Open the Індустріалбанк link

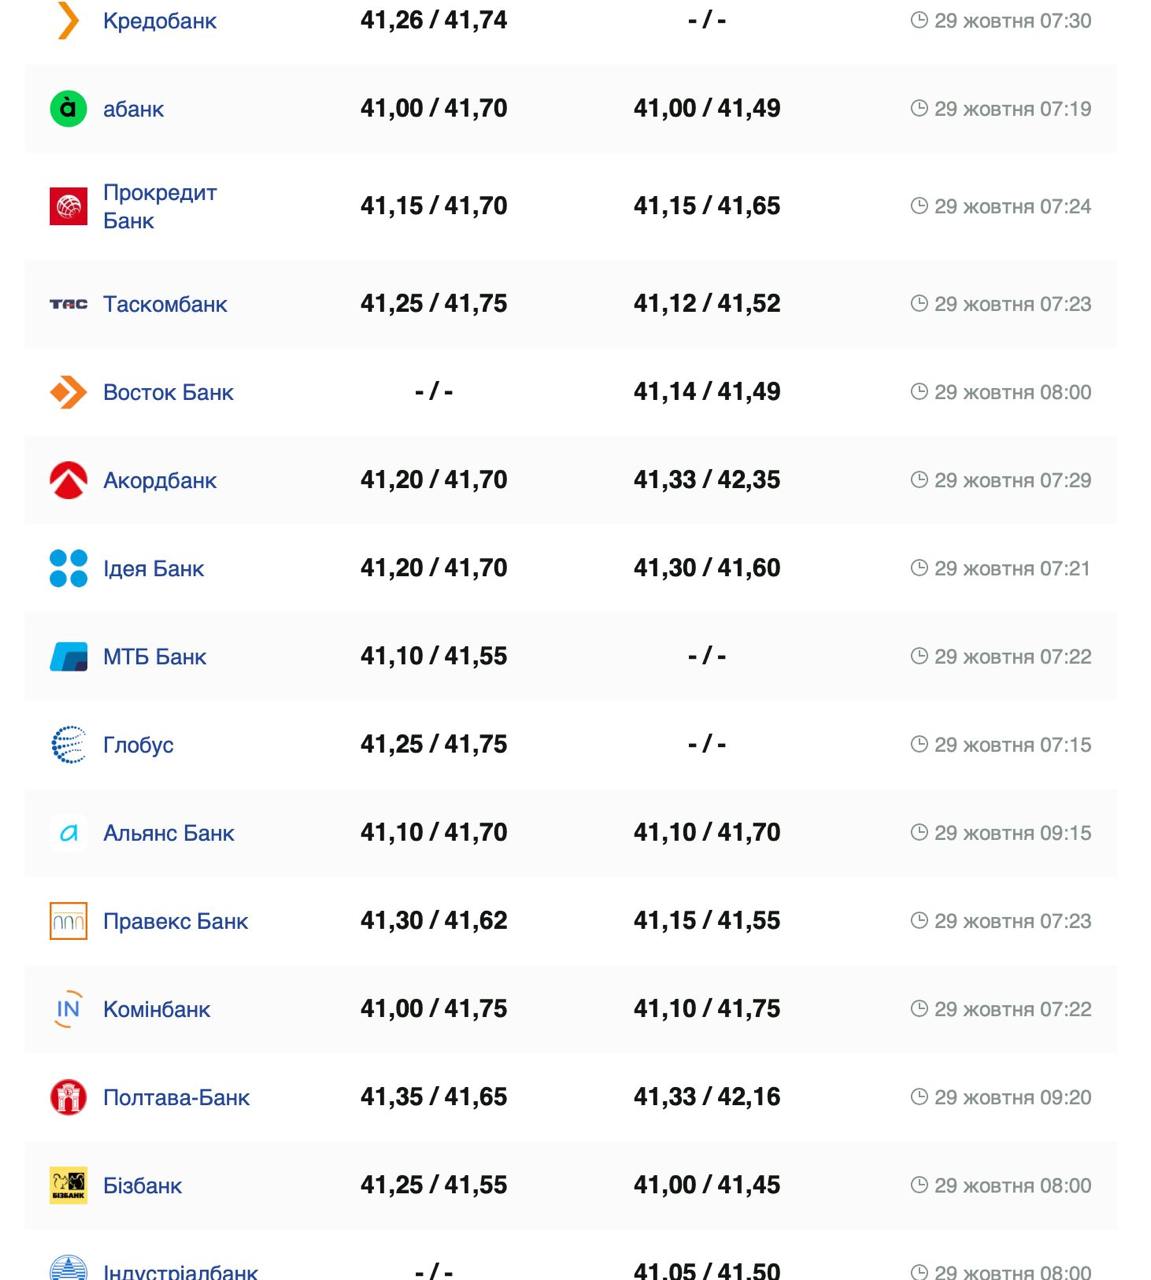tap(180, 1272)
